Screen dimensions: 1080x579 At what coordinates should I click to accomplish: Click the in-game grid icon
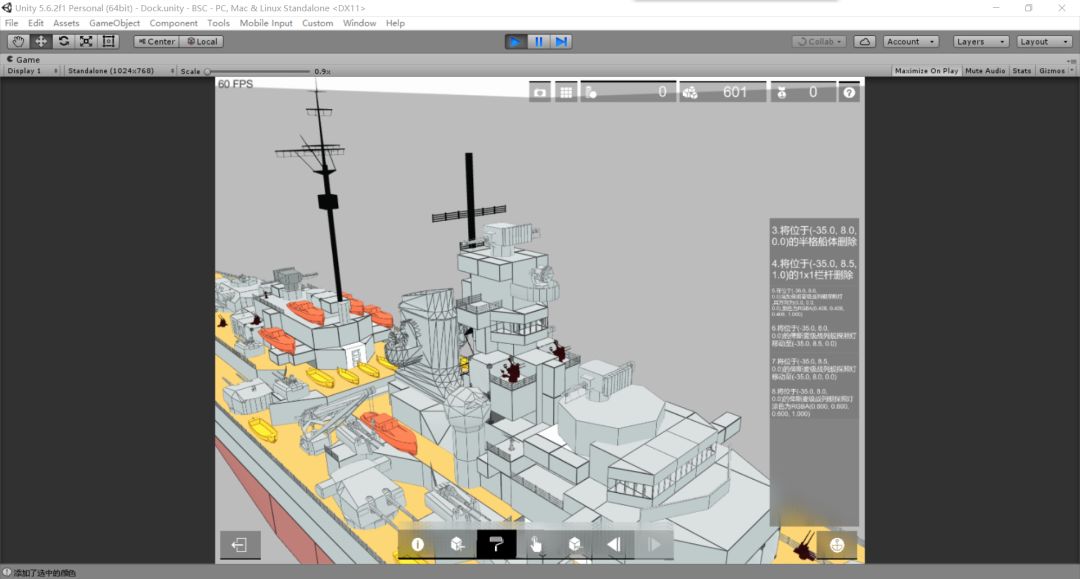[566, 92]
